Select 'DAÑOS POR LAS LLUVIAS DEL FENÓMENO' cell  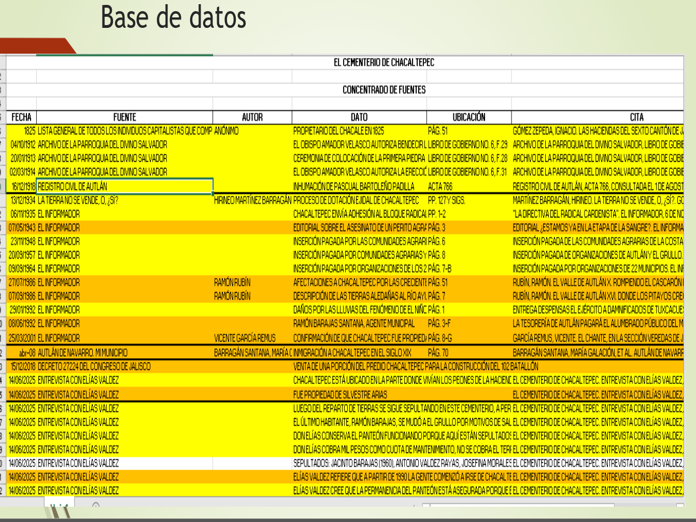(x=359, y=310)
